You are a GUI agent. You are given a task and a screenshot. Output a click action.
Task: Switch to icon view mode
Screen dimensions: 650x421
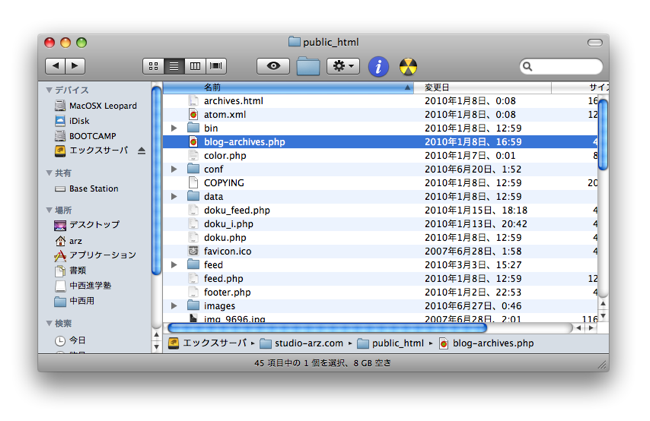[153, 66]
